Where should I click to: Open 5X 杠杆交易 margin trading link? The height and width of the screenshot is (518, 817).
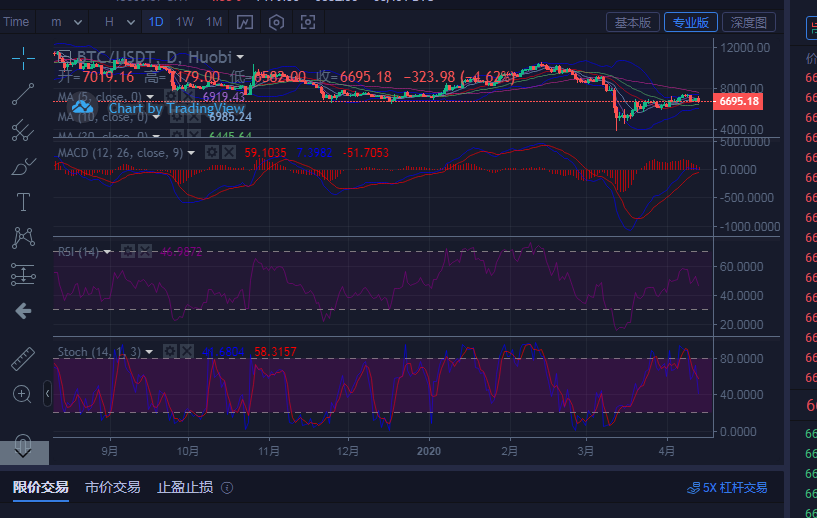coord(727,488)
